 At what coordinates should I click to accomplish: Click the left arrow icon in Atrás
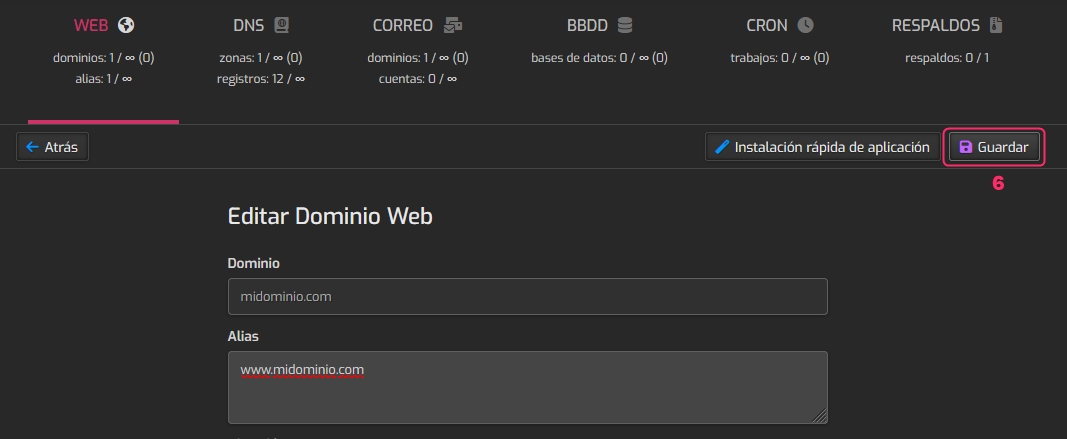pyautogui.click(x=32, y=147)
